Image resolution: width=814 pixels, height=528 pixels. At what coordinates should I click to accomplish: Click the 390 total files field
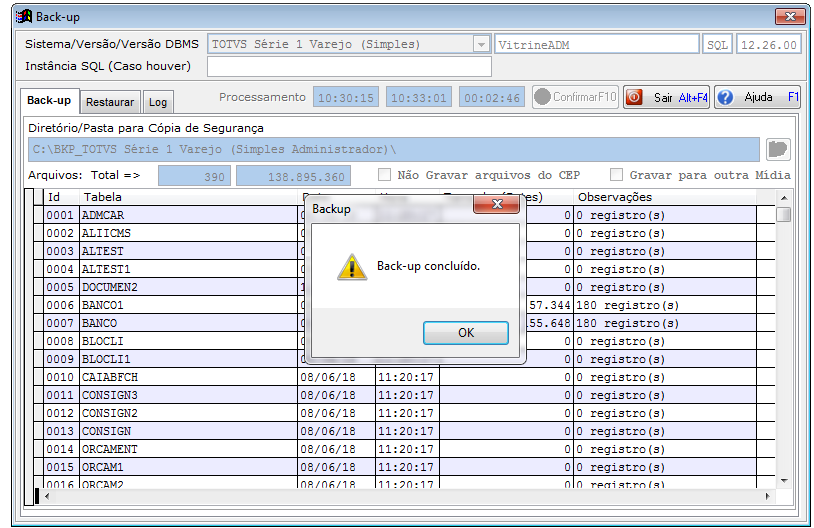(x=194, y=176)
